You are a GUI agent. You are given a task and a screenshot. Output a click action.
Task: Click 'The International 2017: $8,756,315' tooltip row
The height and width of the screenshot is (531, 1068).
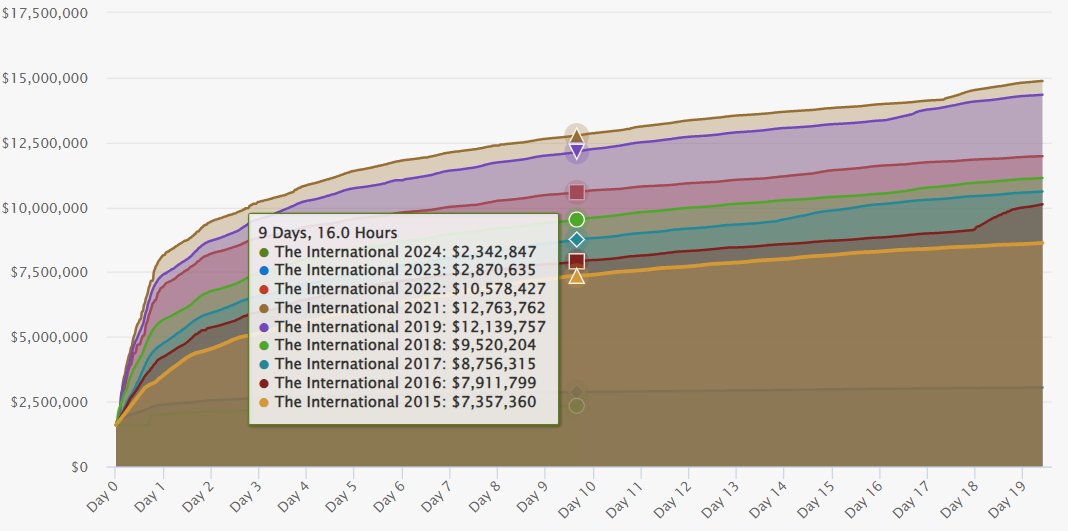398,364
